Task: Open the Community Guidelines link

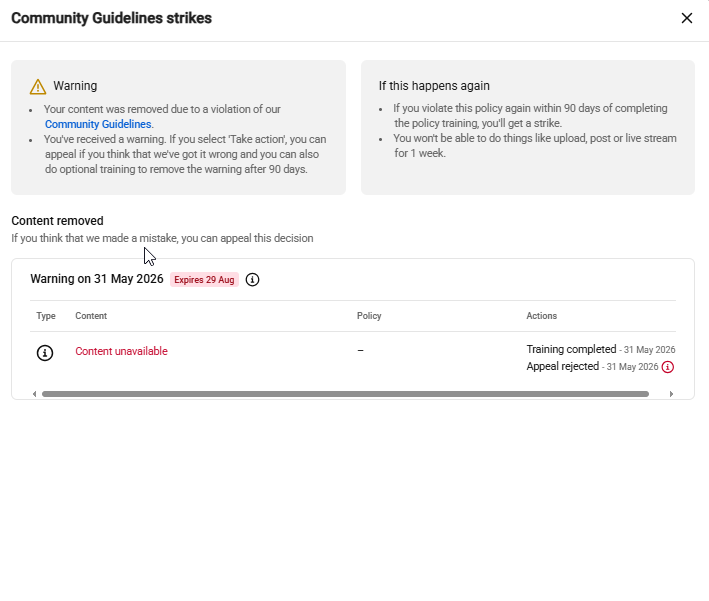Action: coord(98,124)
